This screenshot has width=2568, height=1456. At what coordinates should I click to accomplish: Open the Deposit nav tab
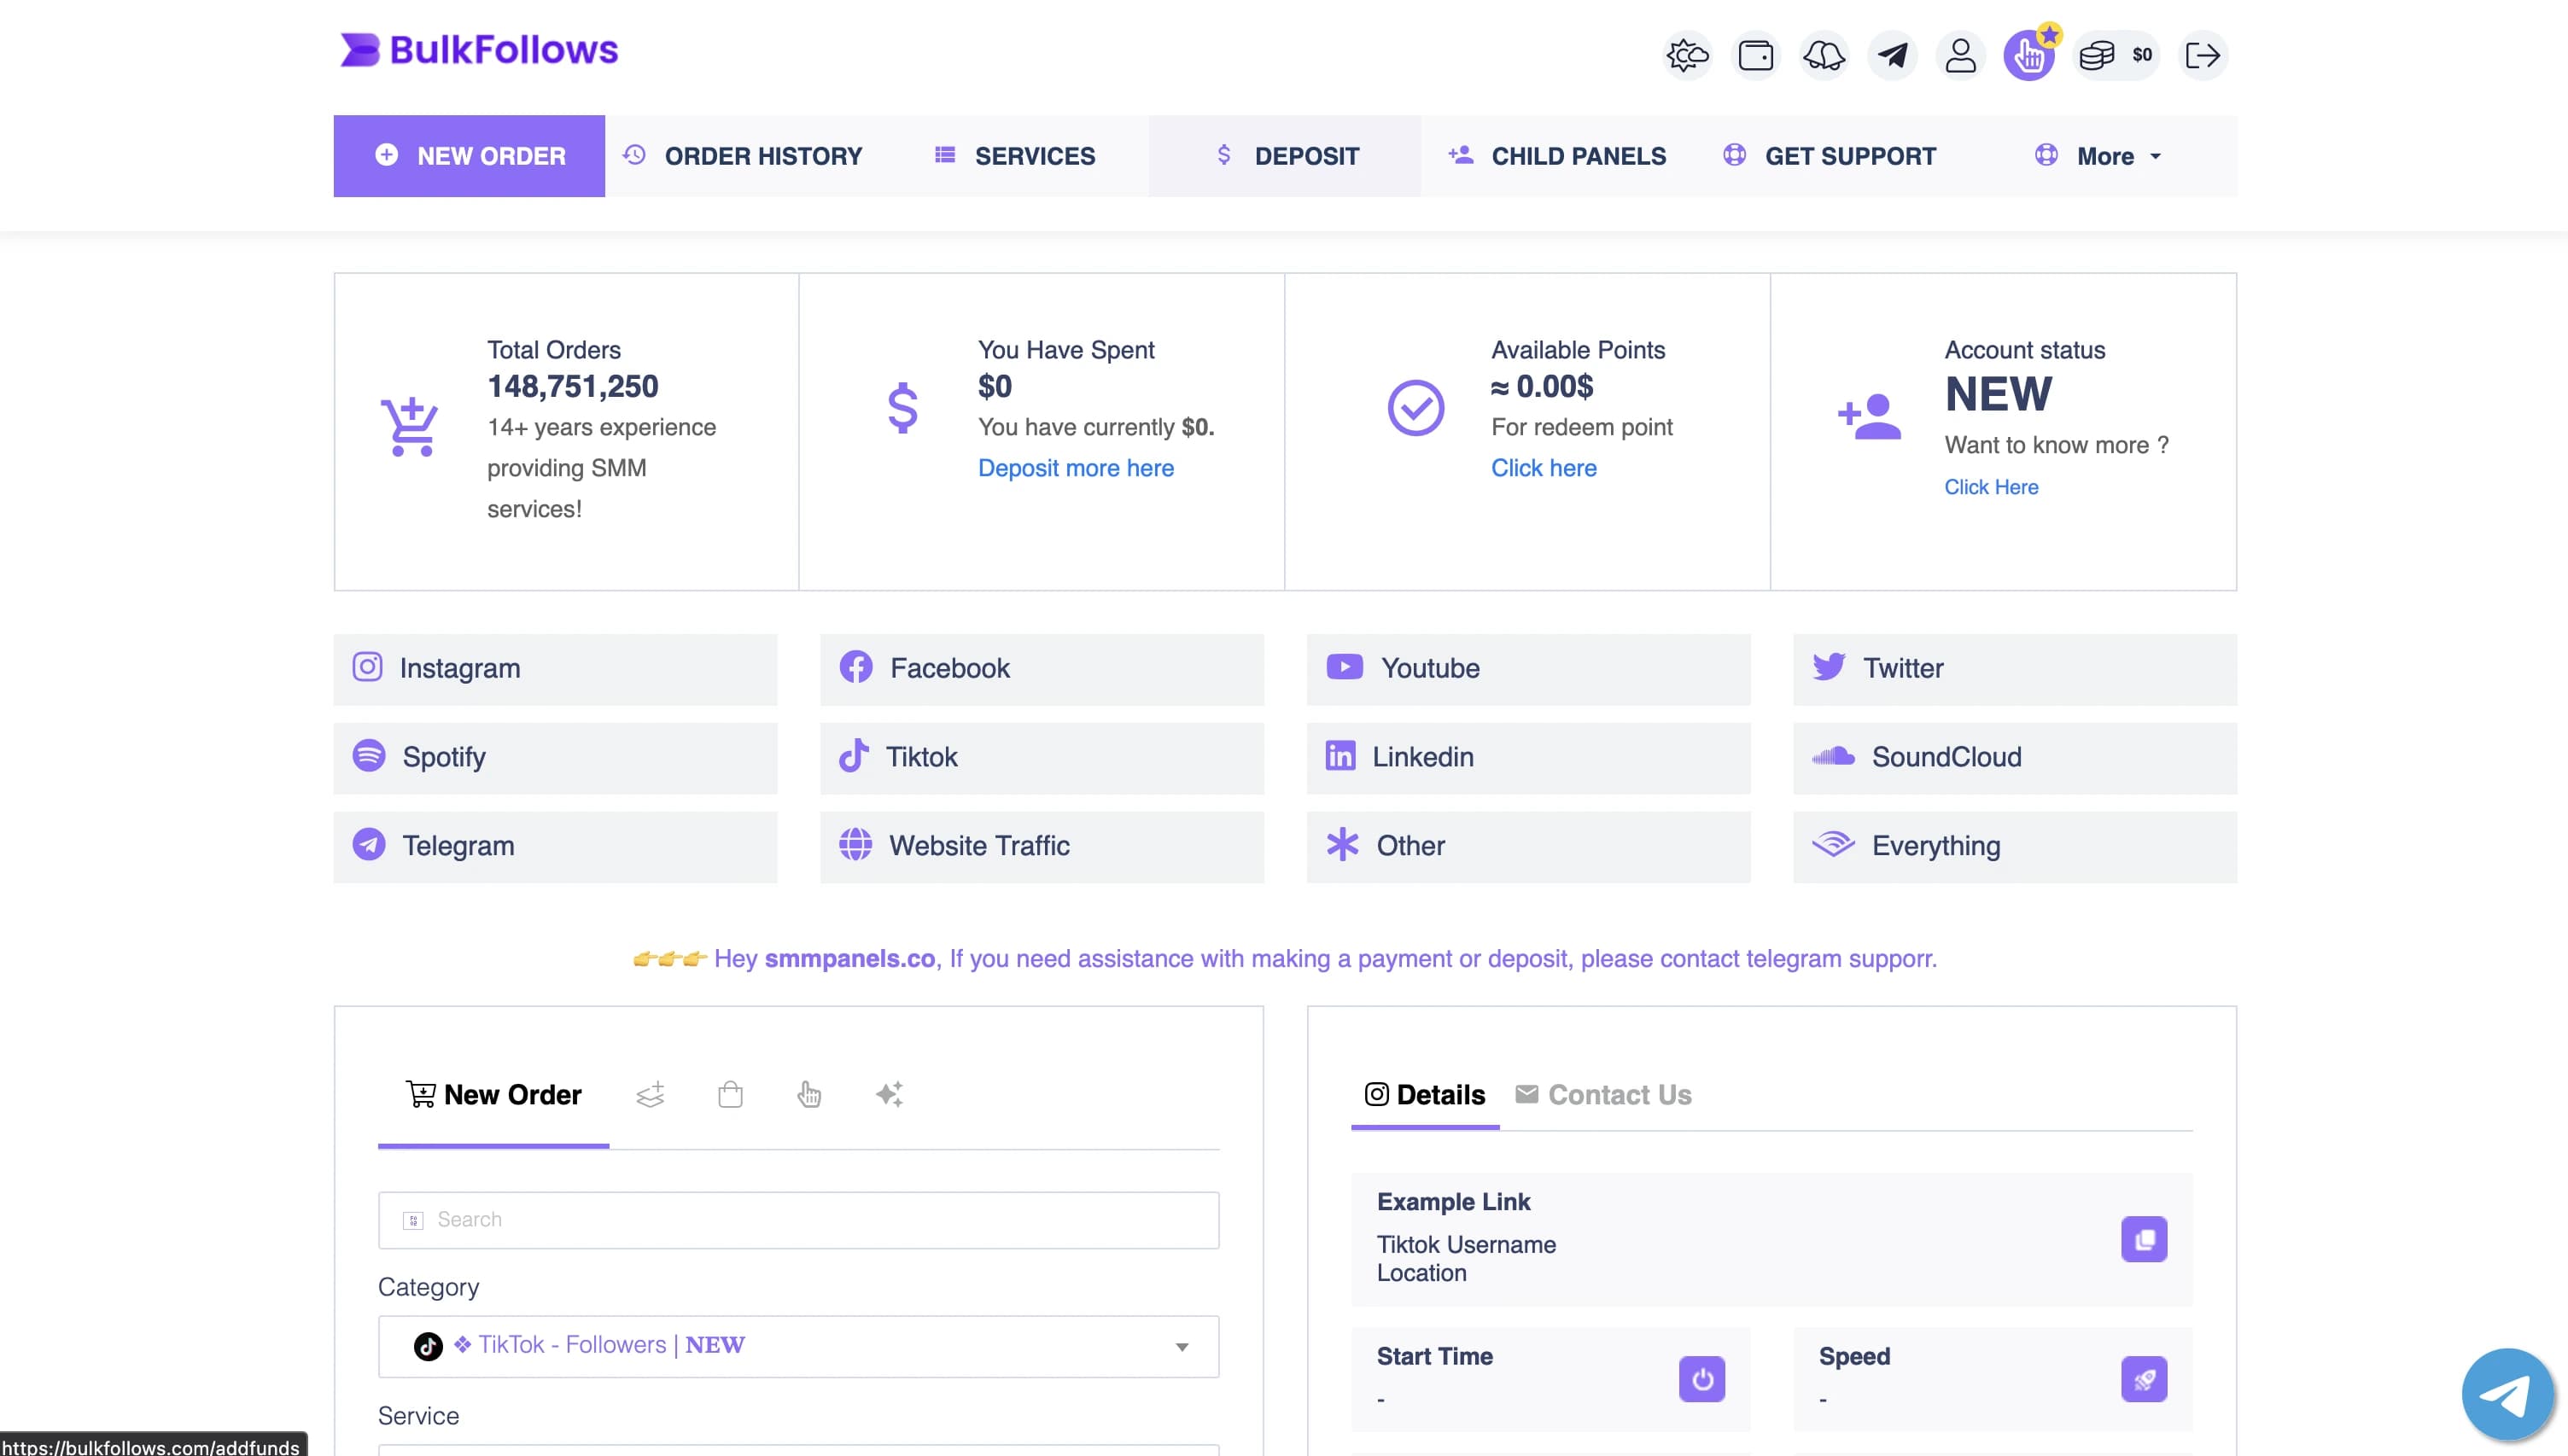pos(1285,156)
